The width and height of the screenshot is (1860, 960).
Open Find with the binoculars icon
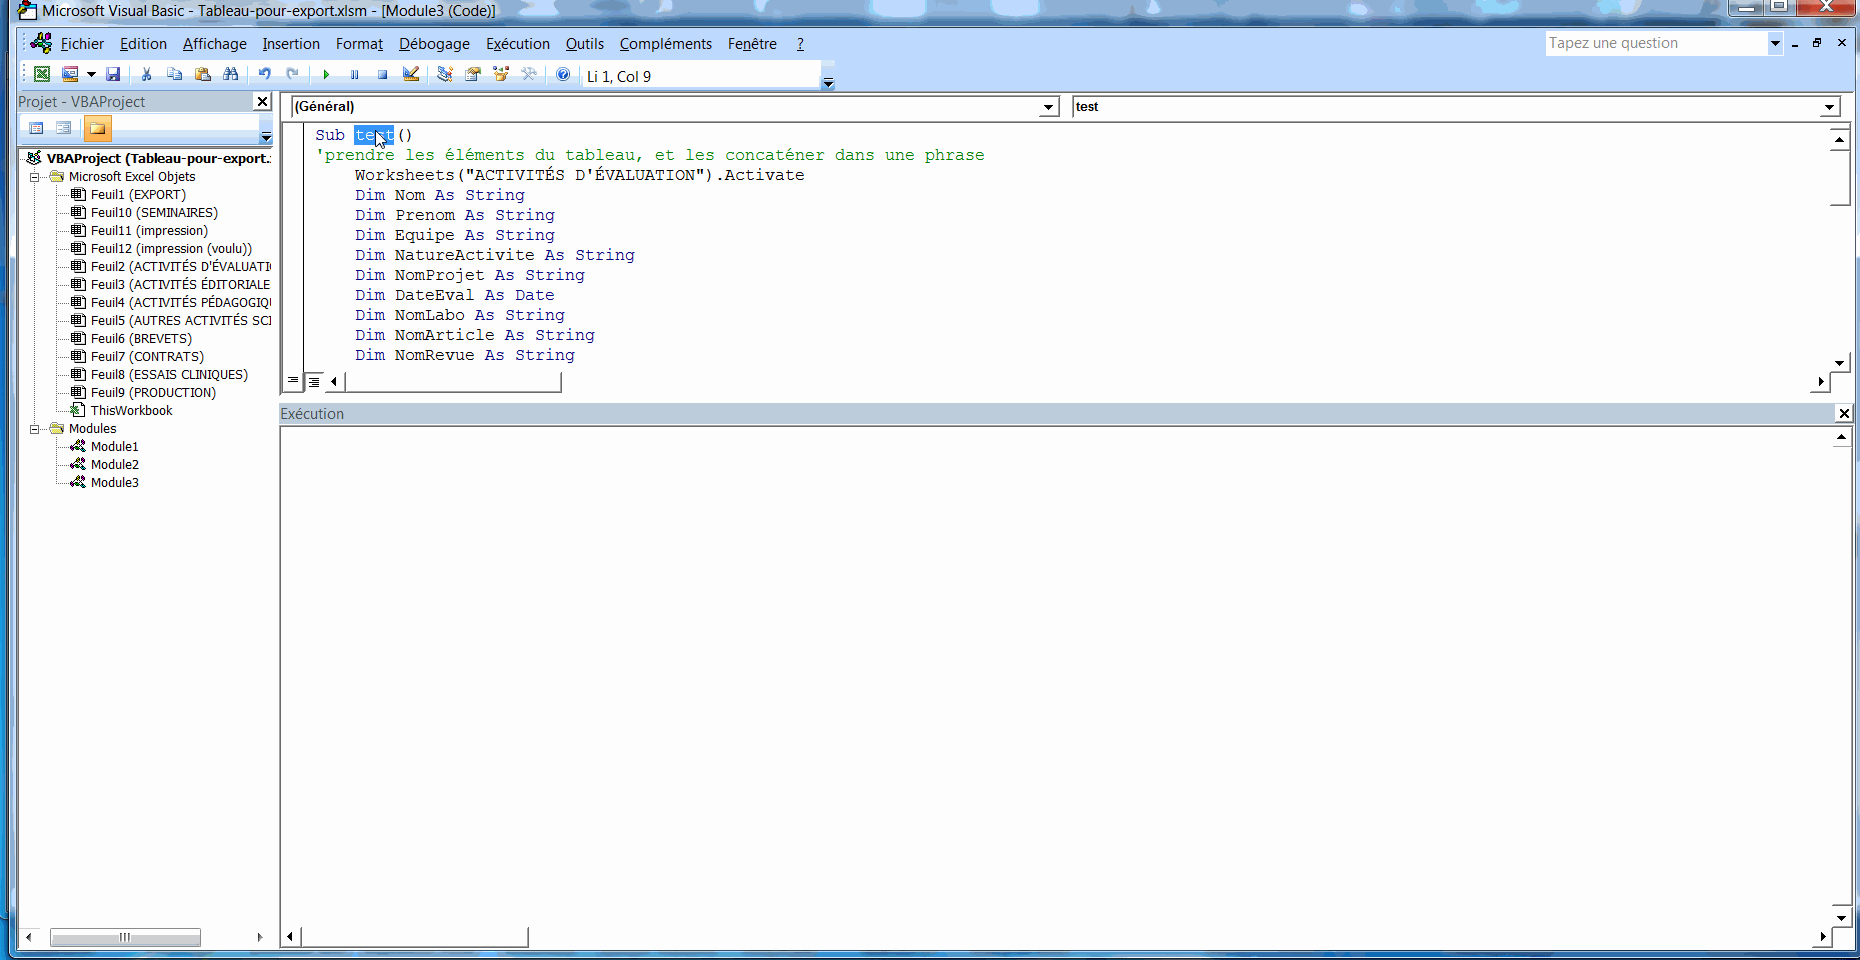(x=231, y=74)
